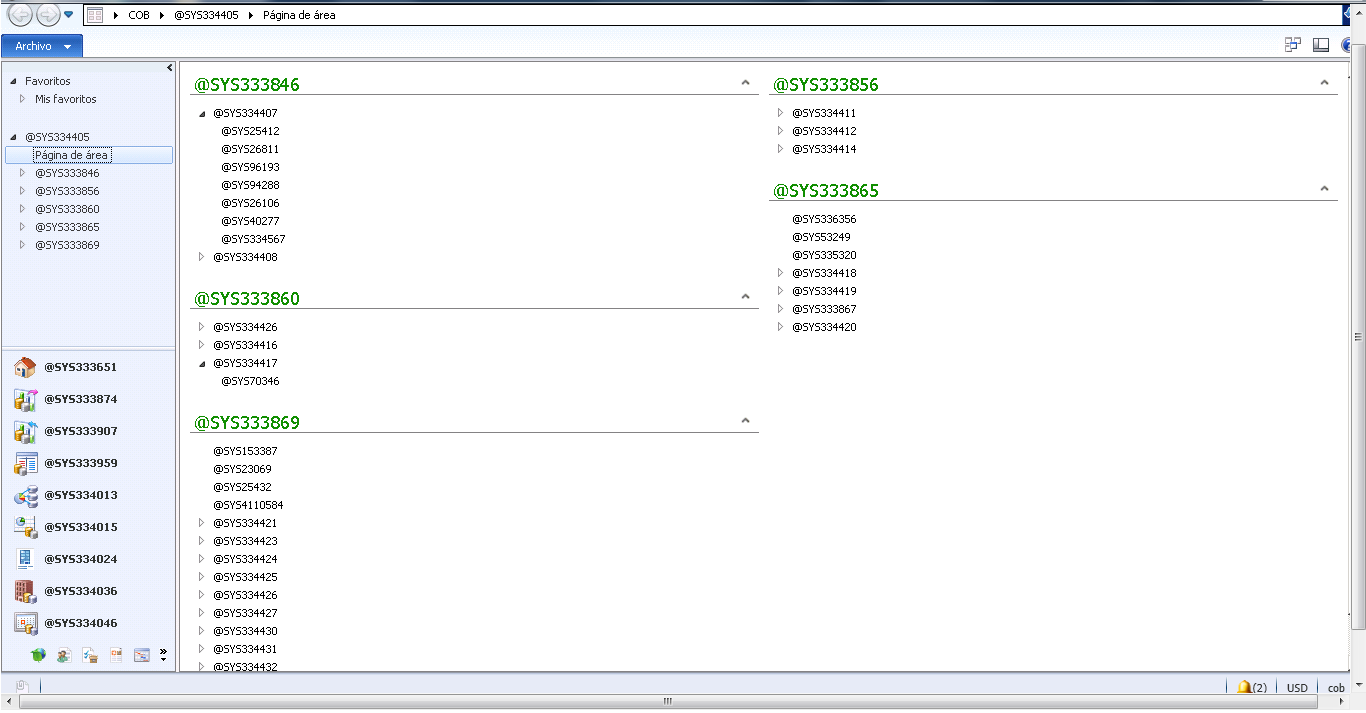Select Página de área in navigation tree

pos(89,155)
